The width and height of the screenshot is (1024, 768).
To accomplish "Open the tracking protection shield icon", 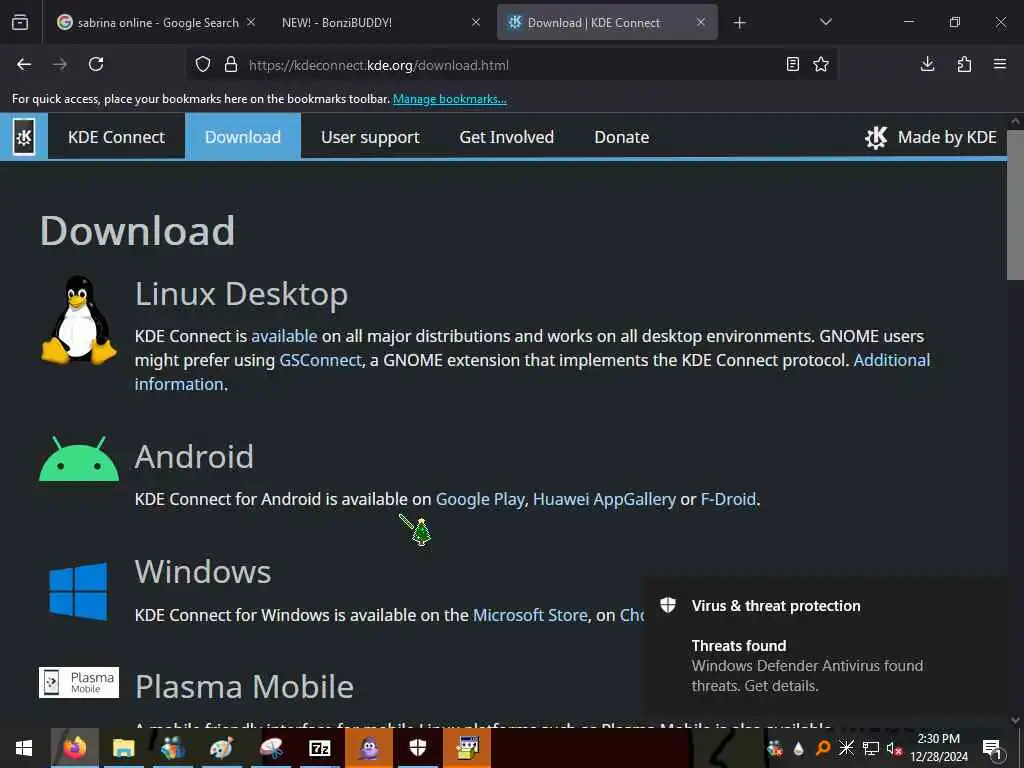I will pyautogui.click(x=203, y=65).
